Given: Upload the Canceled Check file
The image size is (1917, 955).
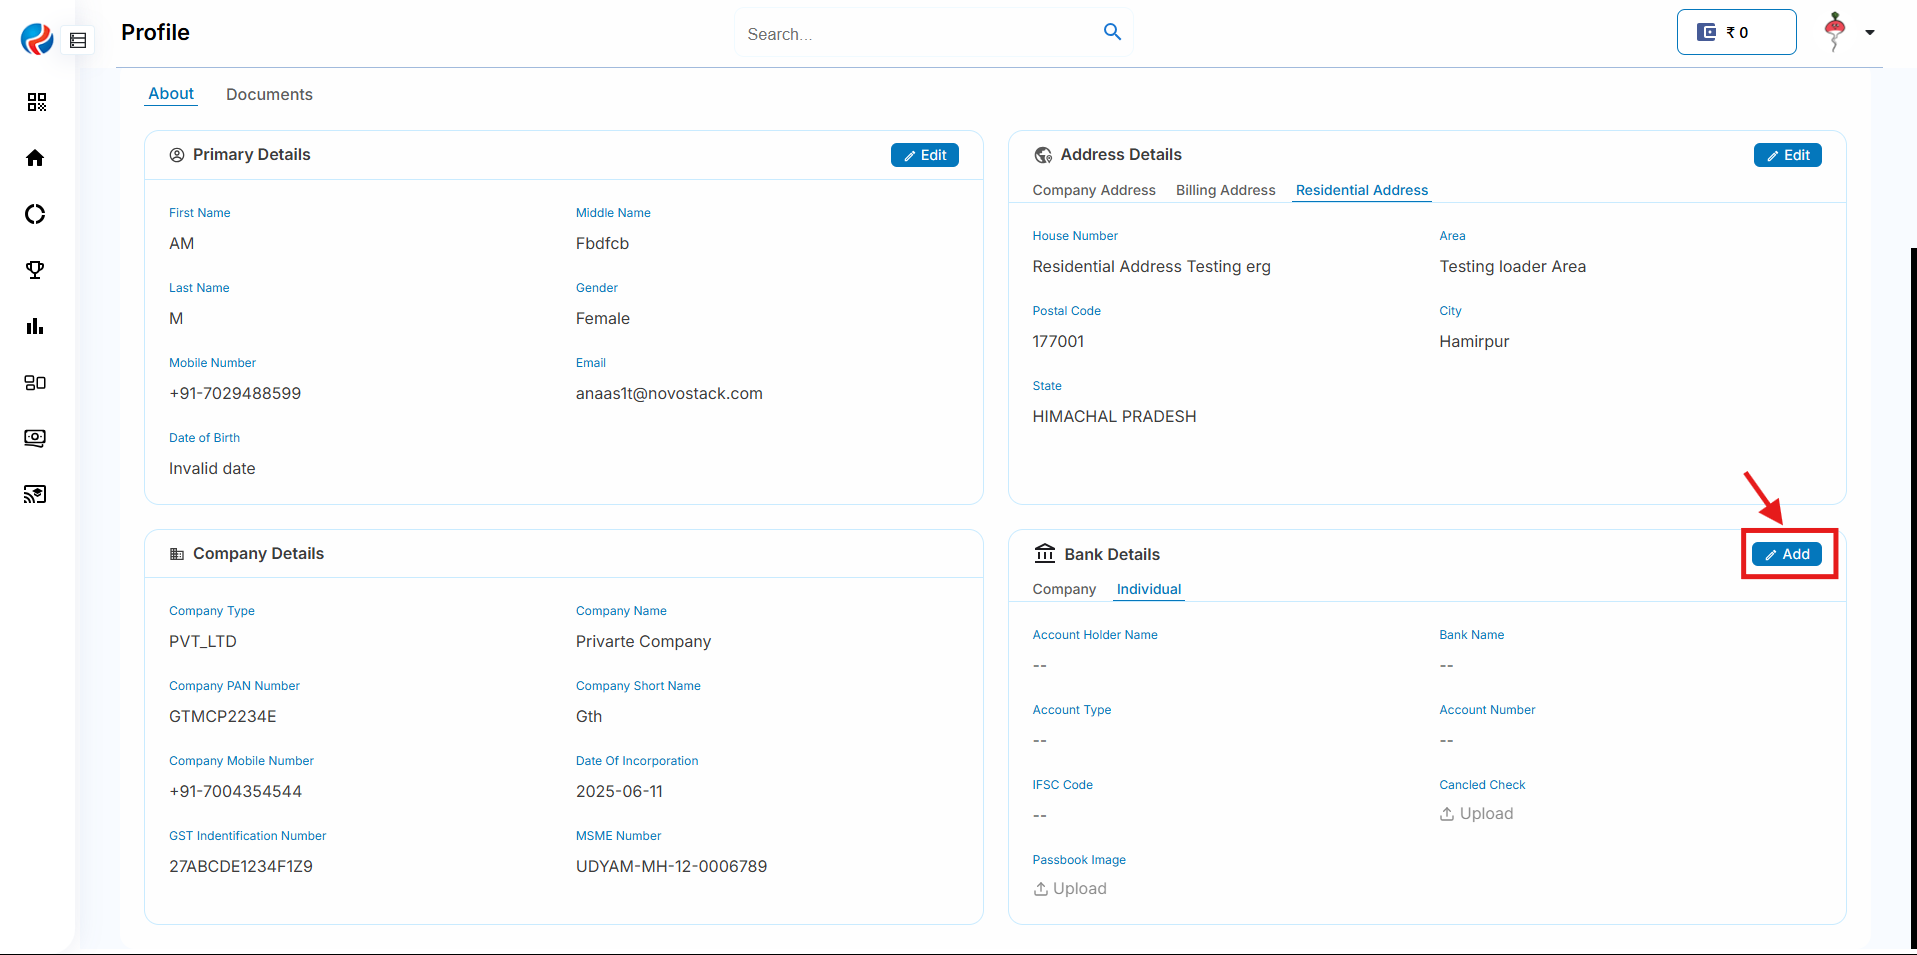Looking at the screenshot, I should pos(1476,814).
